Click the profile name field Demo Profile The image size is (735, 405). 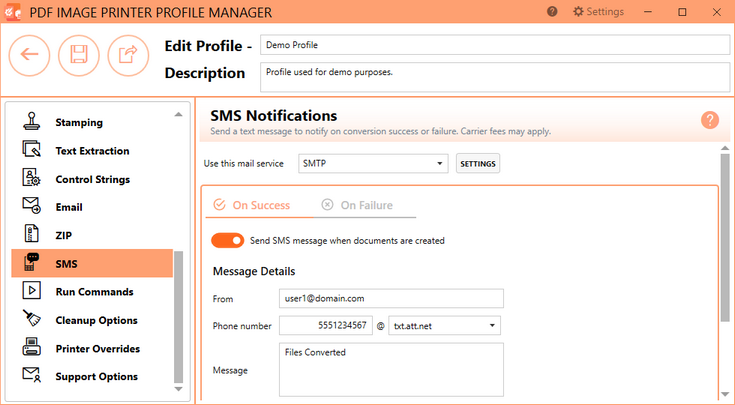click(x=495, y=45)
